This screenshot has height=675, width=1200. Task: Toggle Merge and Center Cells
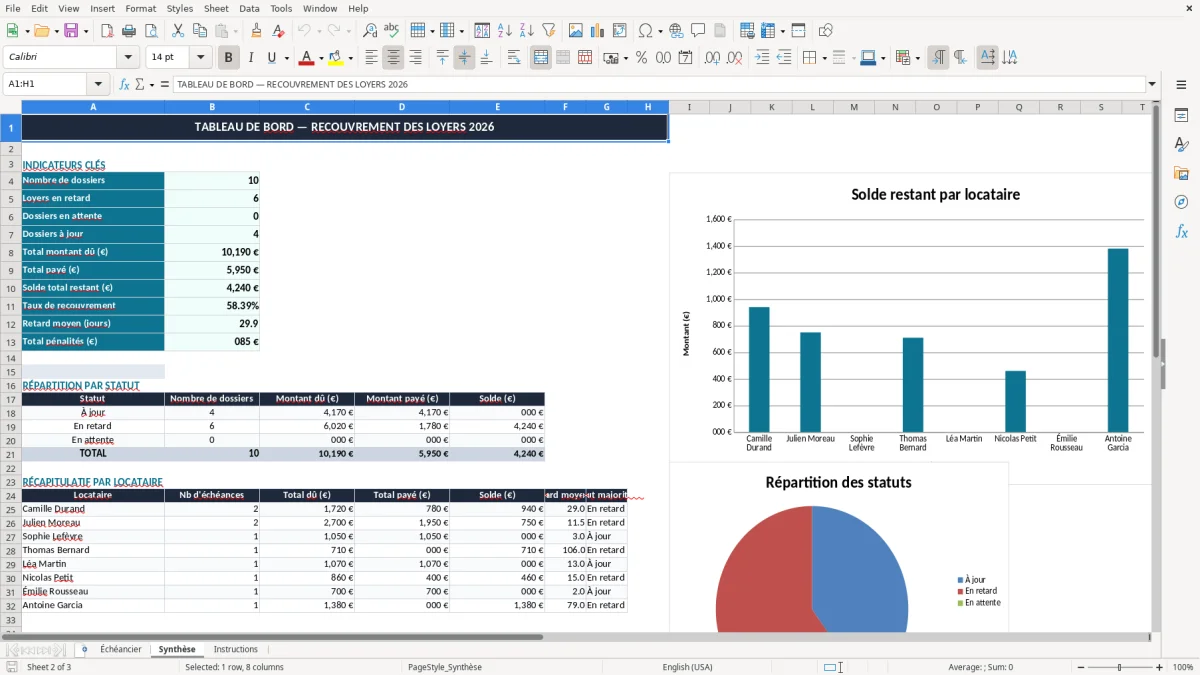[x=541, y=58]
